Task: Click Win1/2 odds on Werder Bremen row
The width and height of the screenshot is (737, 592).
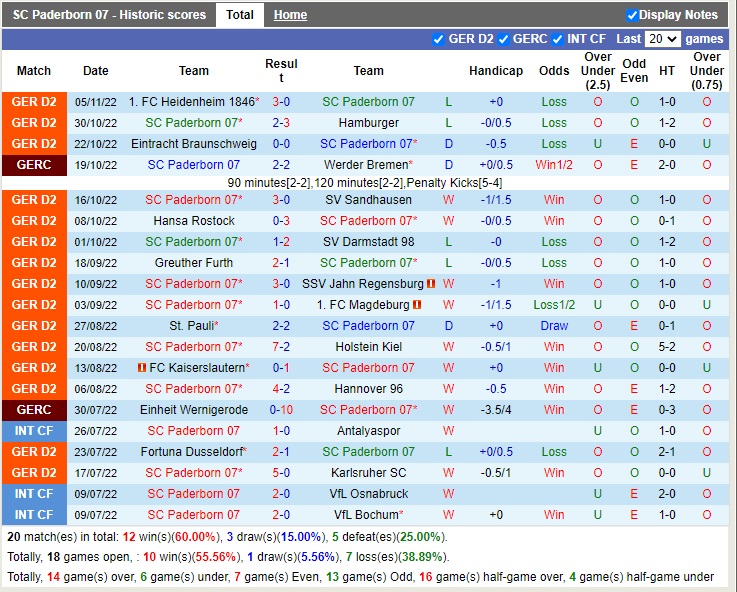Action: pyautogui.click(x=554, y=165)
